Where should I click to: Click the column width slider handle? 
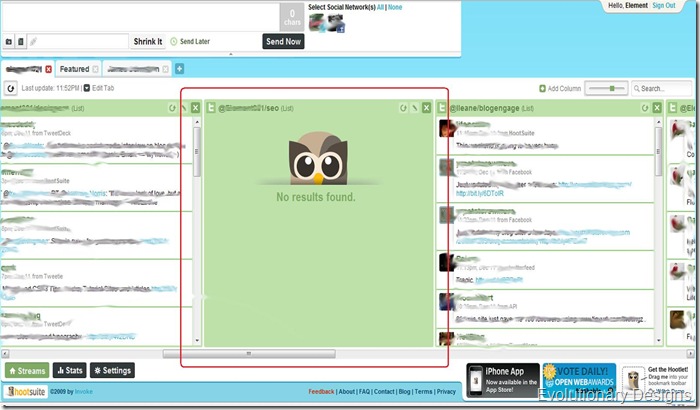coord(612,88)
